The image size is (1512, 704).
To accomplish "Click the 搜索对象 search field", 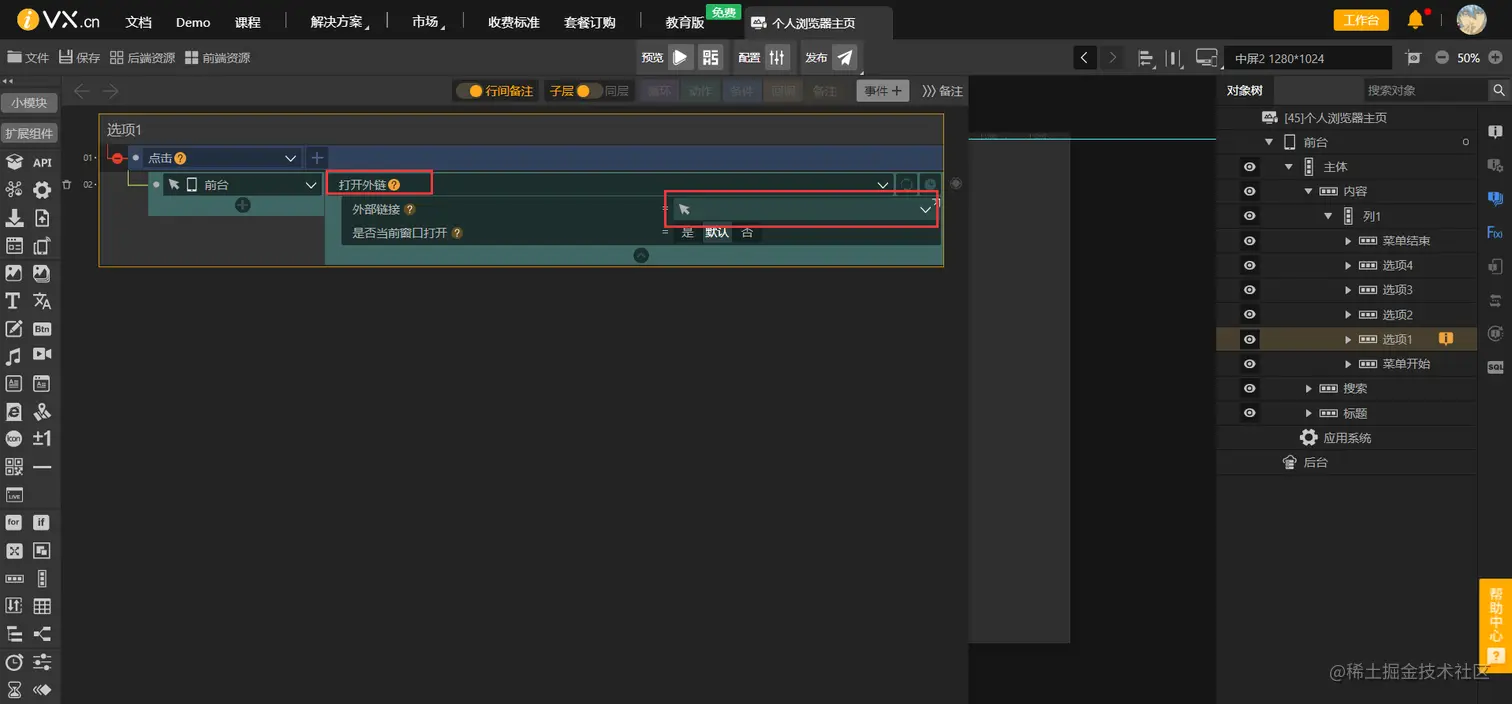I will pyautogui.click(x=1424, y=90).
